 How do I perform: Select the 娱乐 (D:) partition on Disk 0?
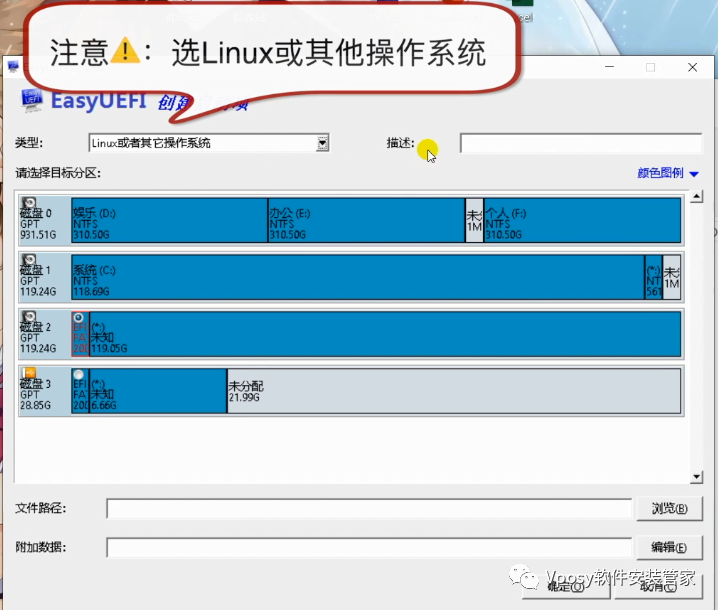coord(168,221)
